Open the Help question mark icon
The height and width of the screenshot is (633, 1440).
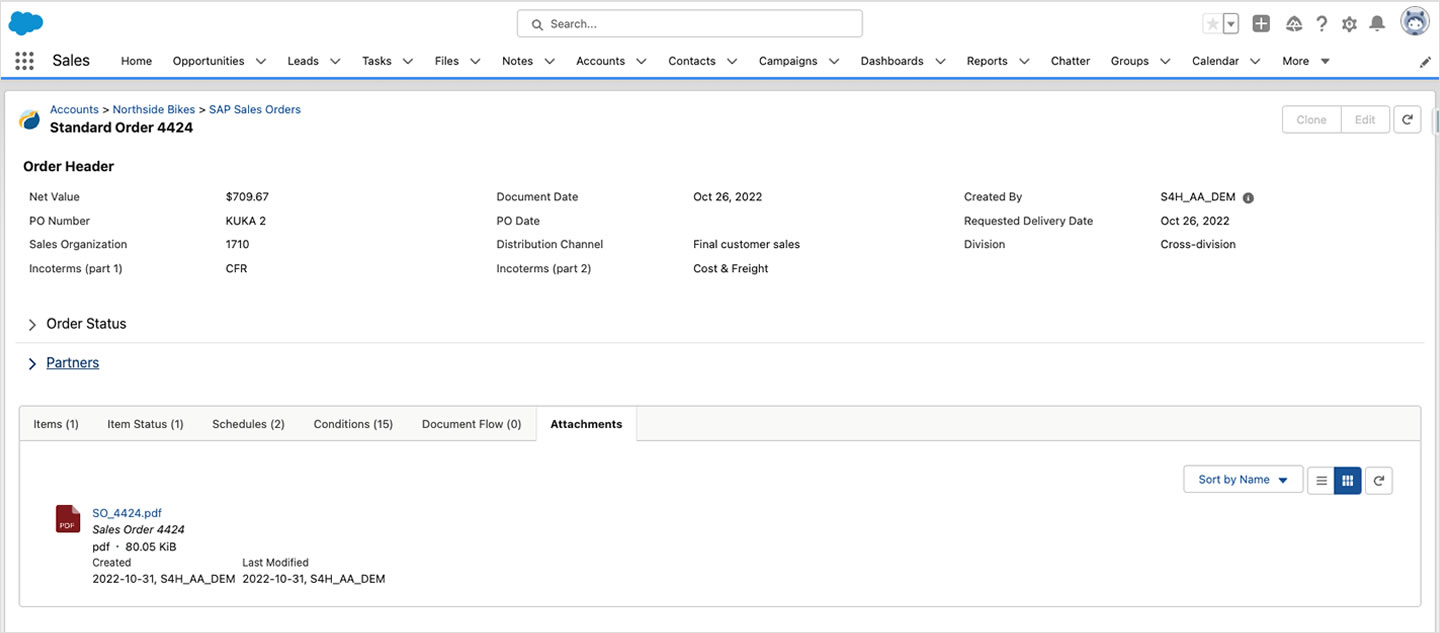1321,24
